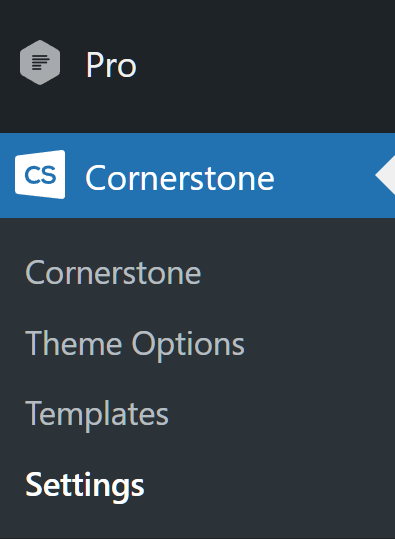
Task: Open the Cornerstone submenu link
Action: pyautogui.click(x=113, y=273)
